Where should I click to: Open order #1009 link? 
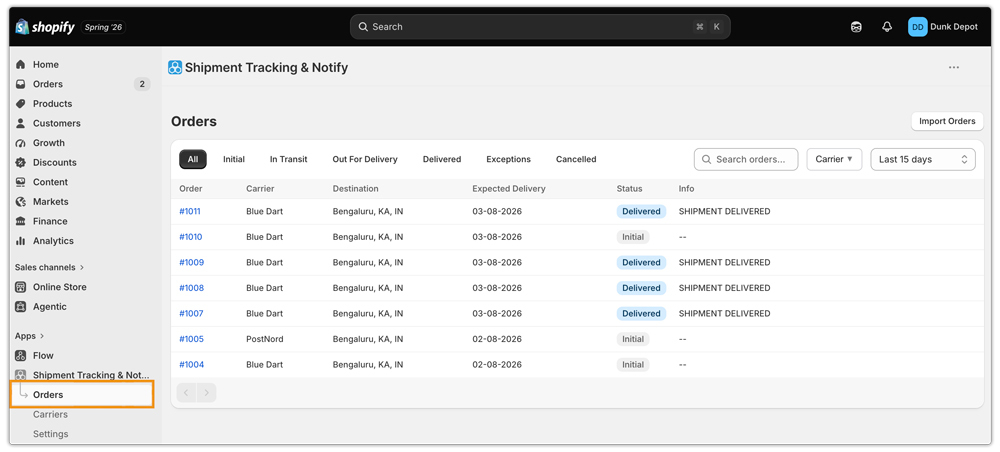click(x=191, y=262)
